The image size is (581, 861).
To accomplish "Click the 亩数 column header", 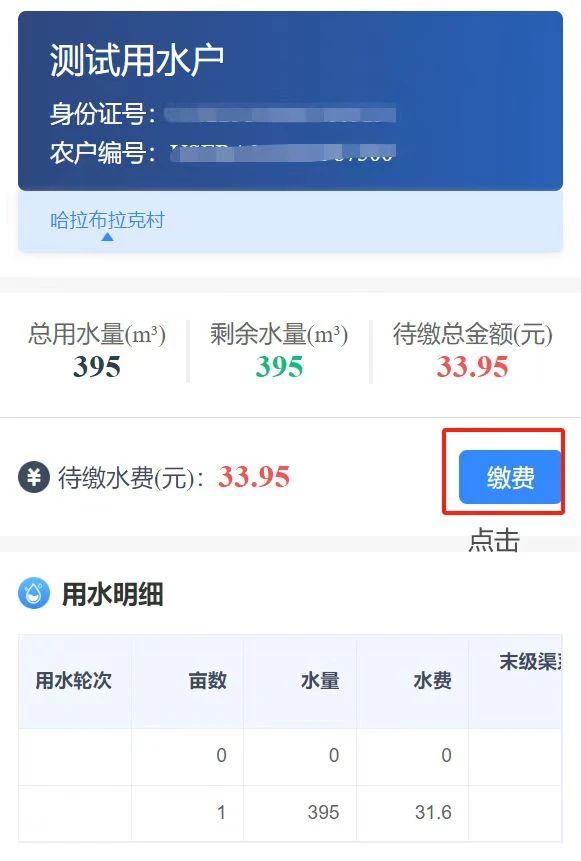I will click(x=208, y=680).
